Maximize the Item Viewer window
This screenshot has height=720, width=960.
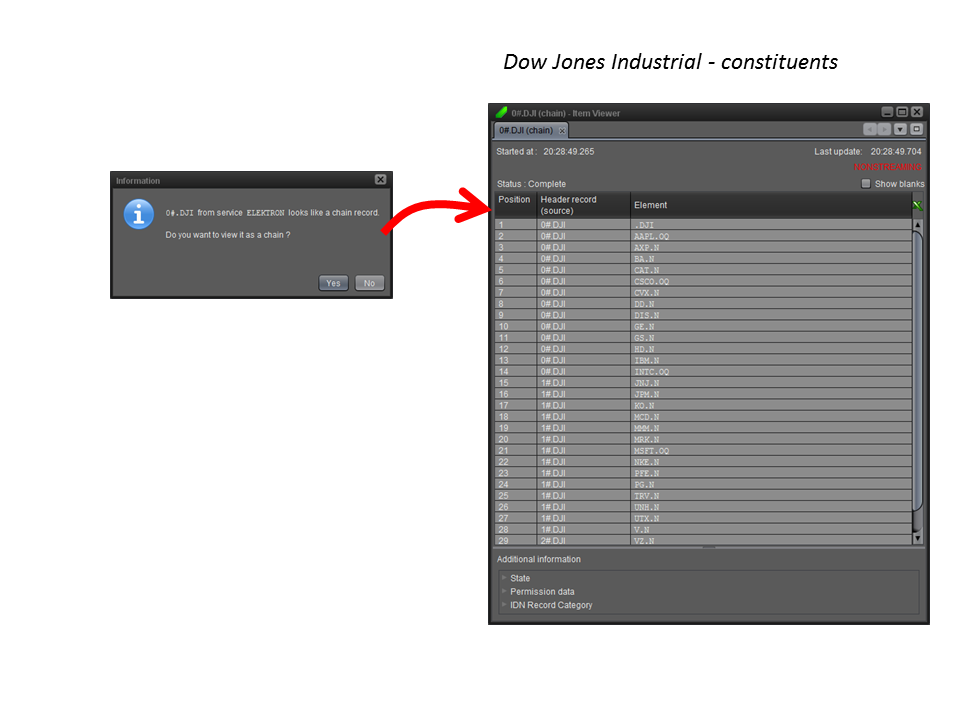[902, 112]
